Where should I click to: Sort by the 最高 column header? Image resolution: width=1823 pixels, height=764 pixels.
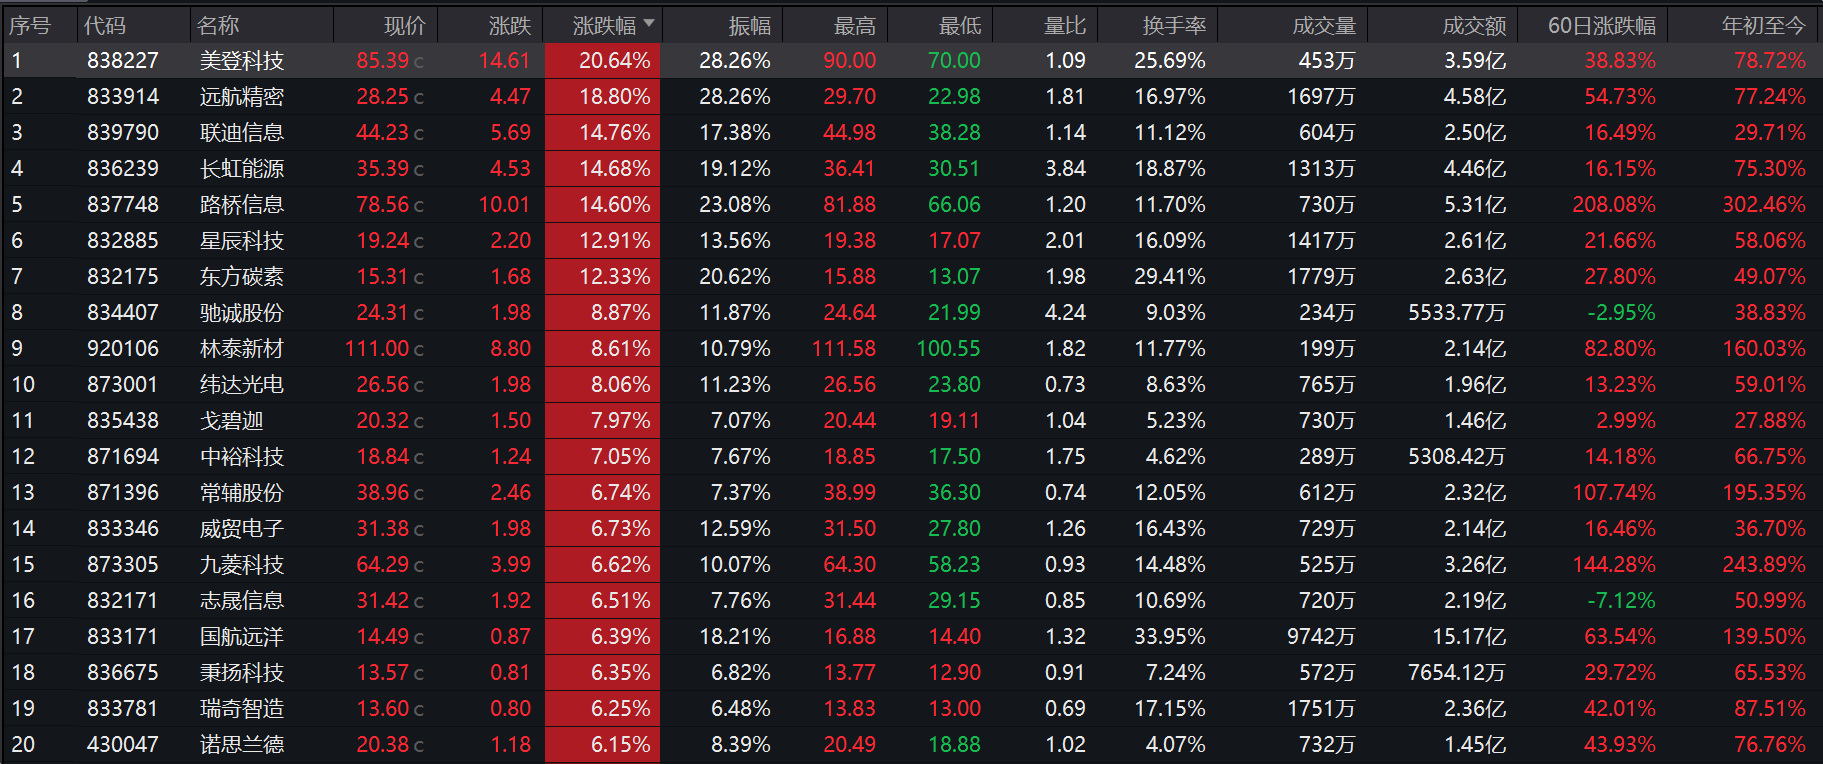(855, 26)
